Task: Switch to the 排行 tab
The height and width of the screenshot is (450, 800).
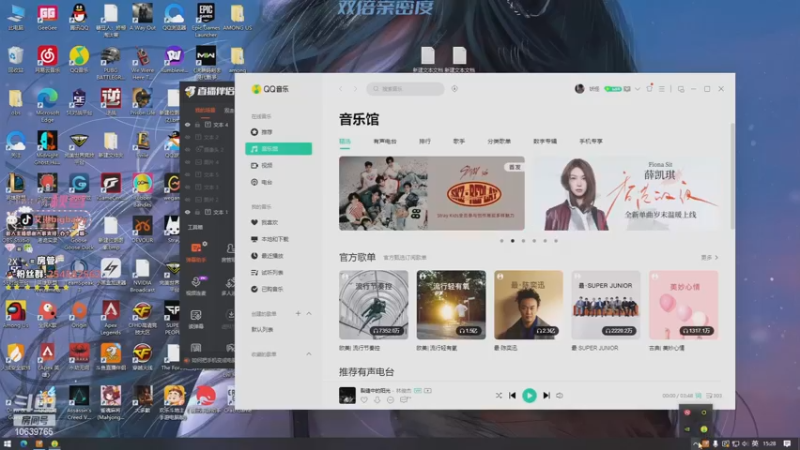Action: coord(425,141)
